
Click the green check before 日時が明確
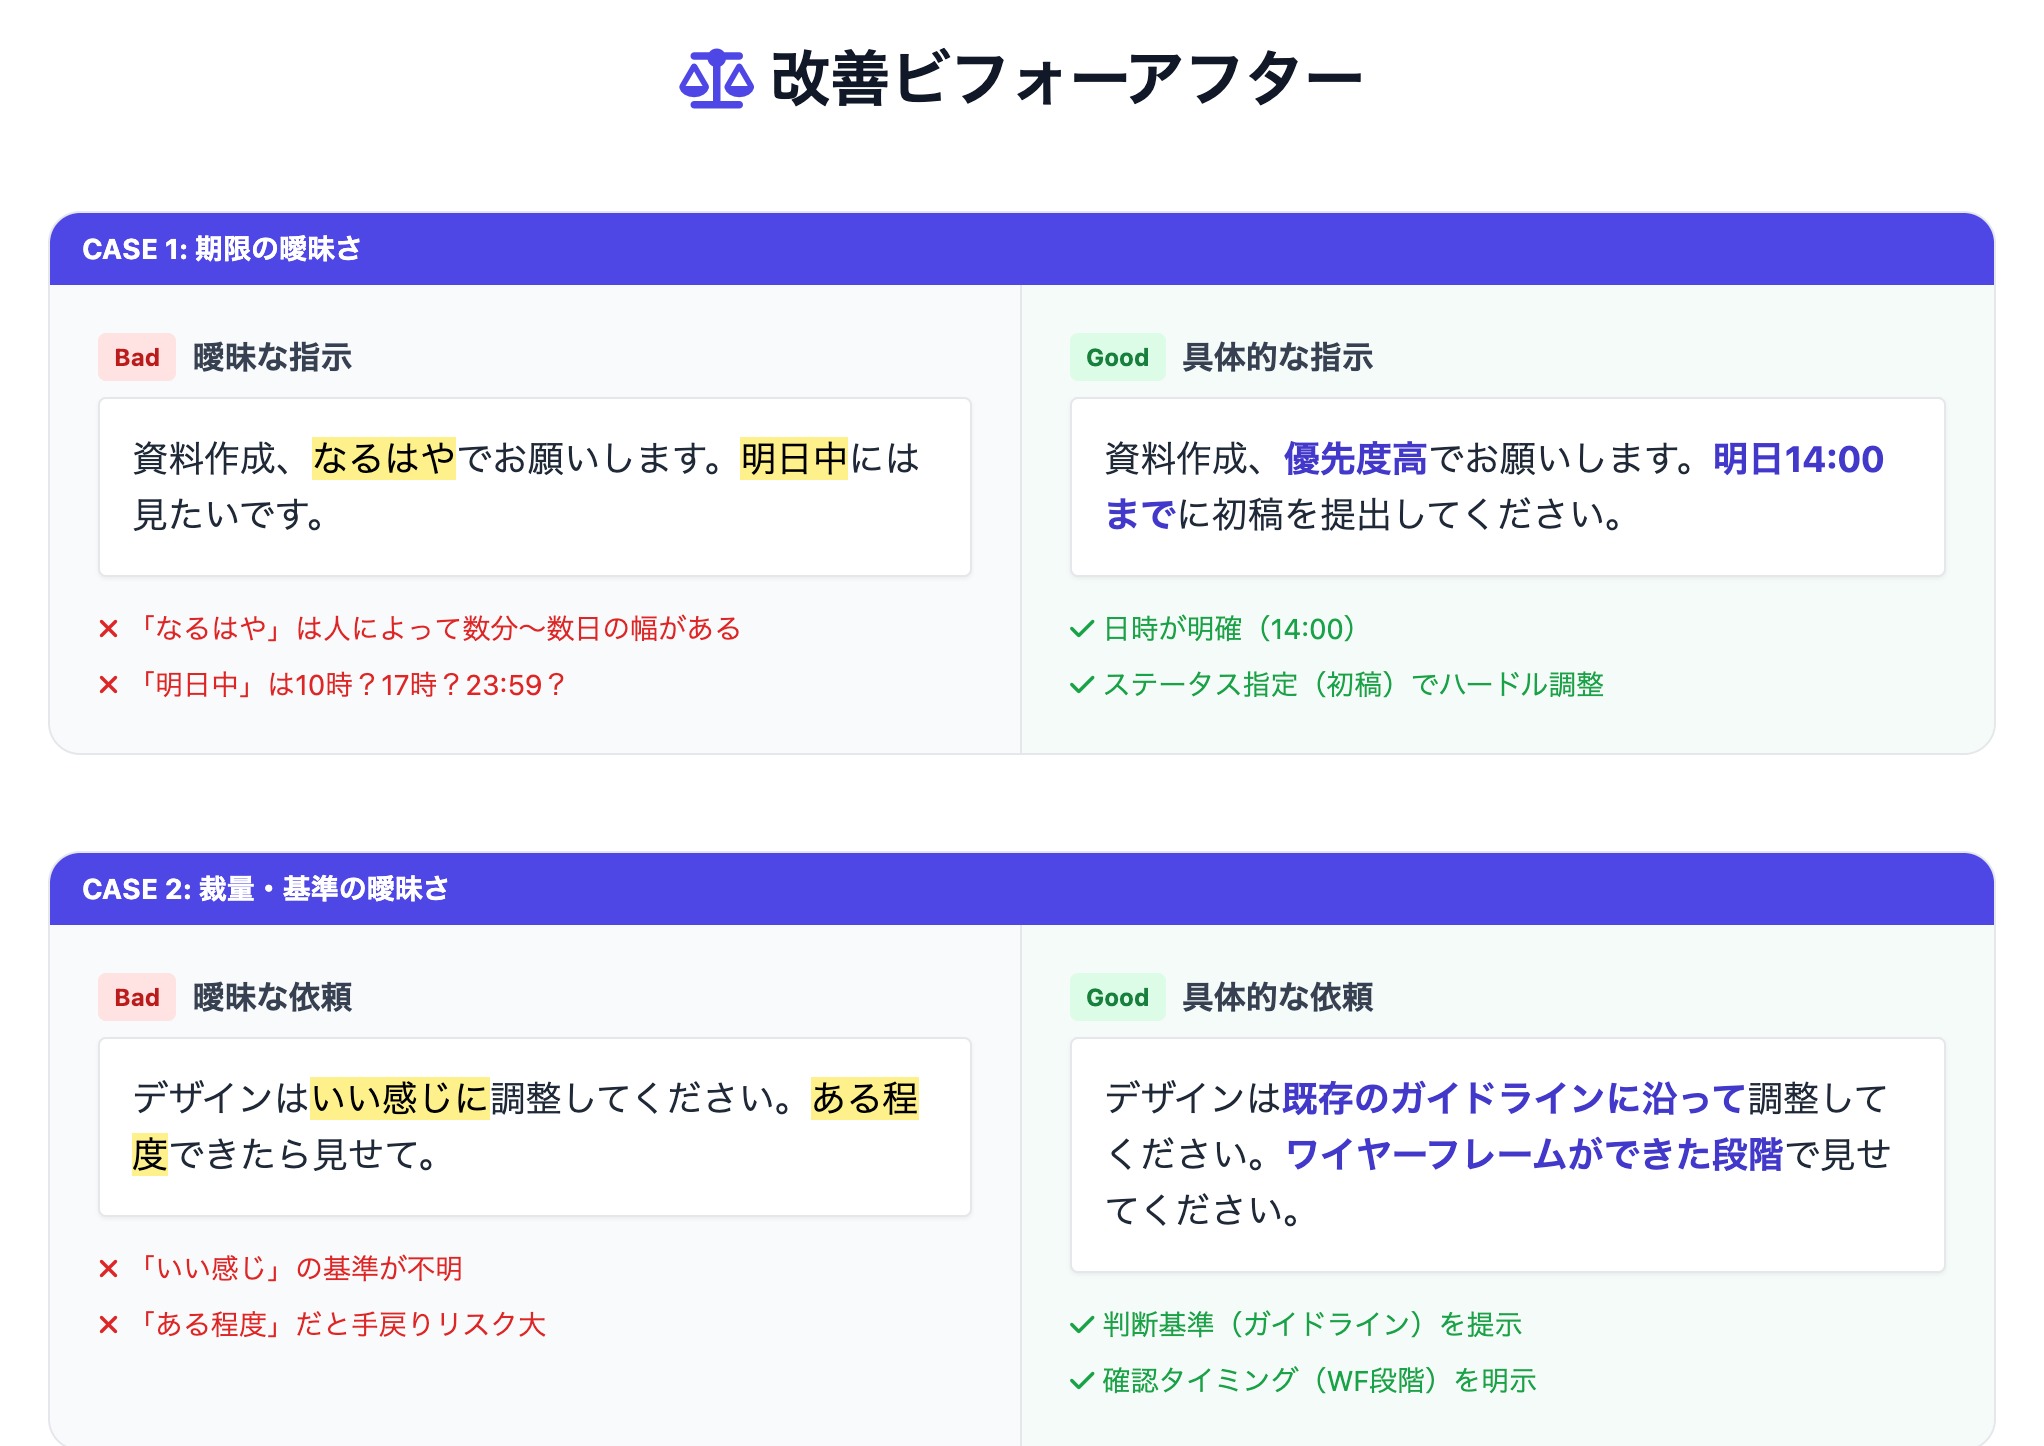[1082, 629]
